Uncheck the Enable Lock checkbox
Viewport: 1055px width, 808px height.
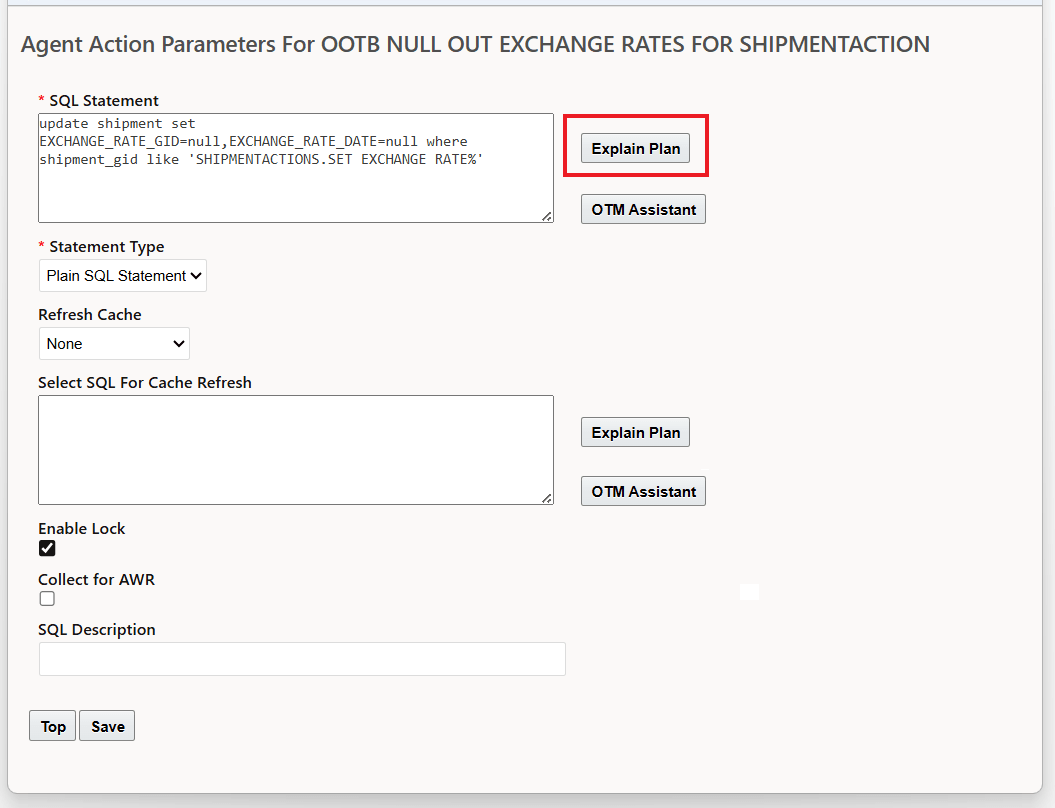click(x=47, y=548)
